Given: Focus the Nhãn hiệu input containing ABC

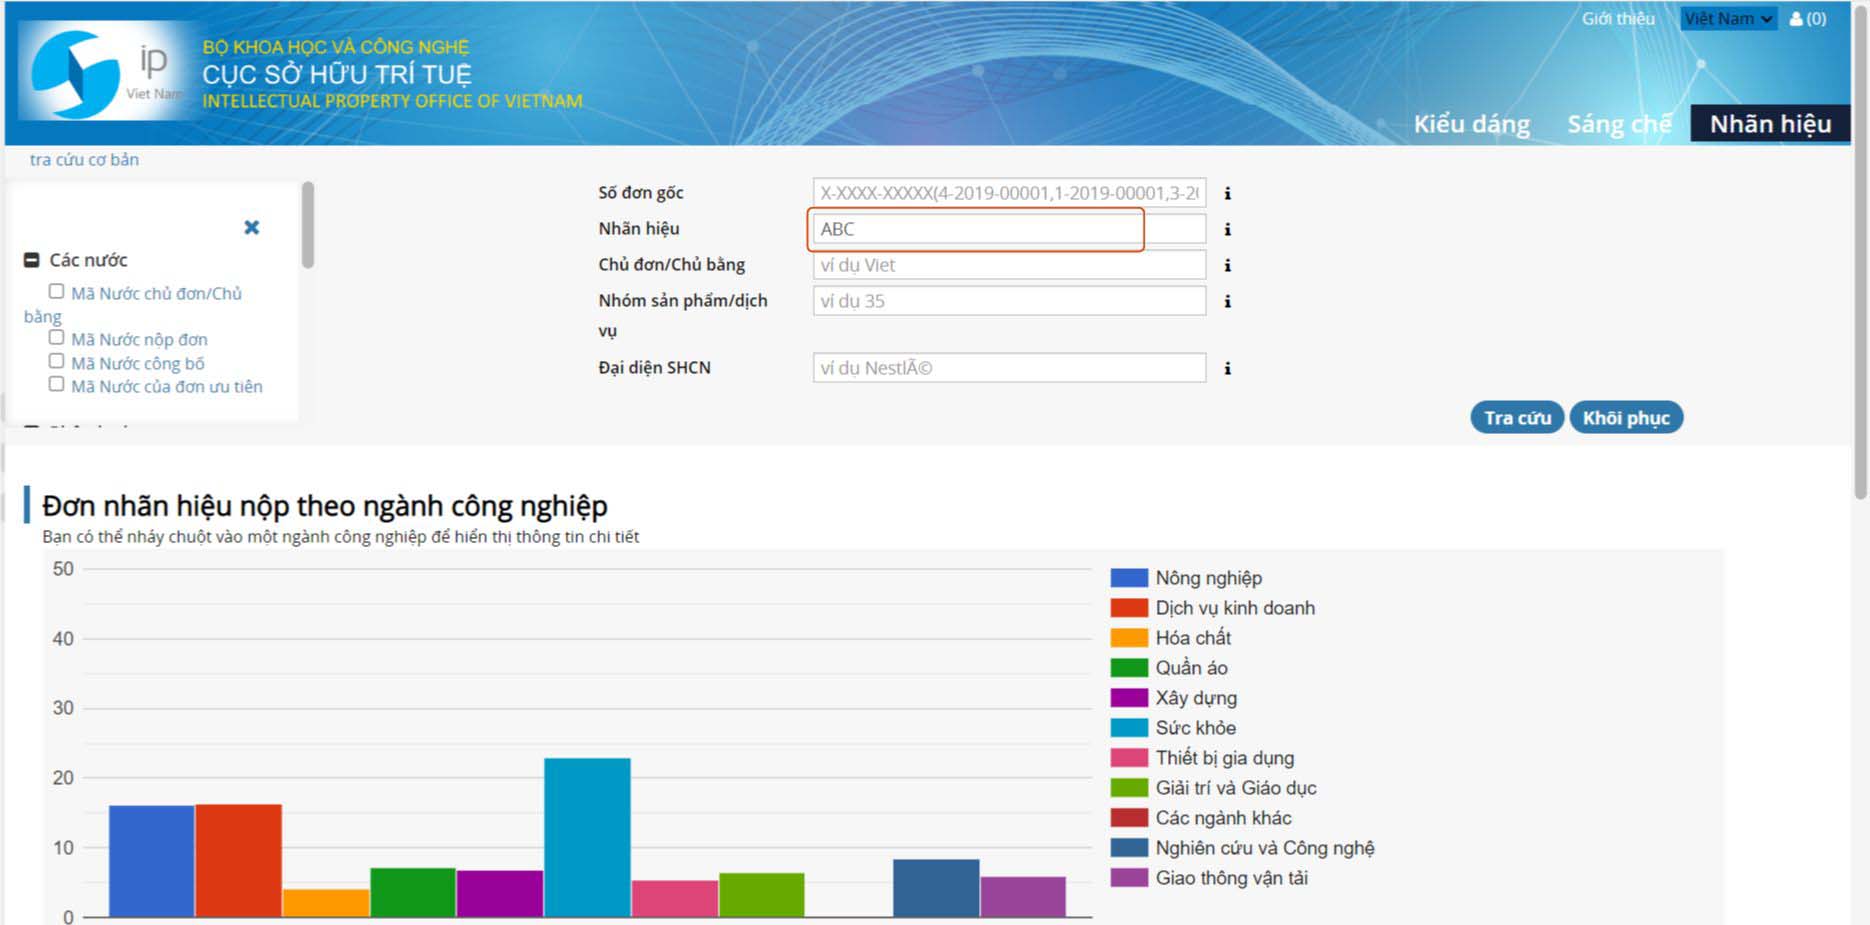Looking at the screenshot, I should 1009,229.
